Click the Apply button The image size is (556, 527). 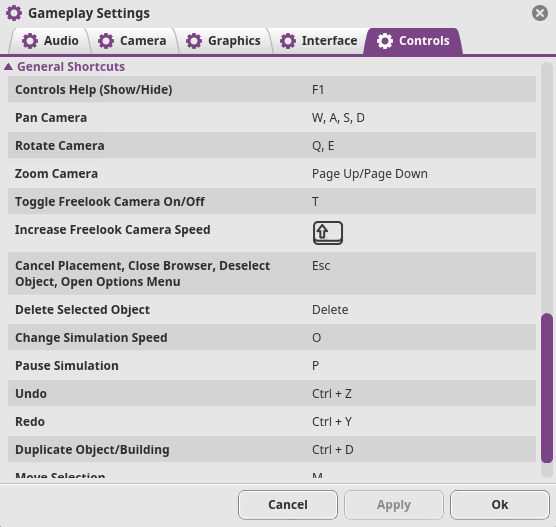click(x=394, y=505)
